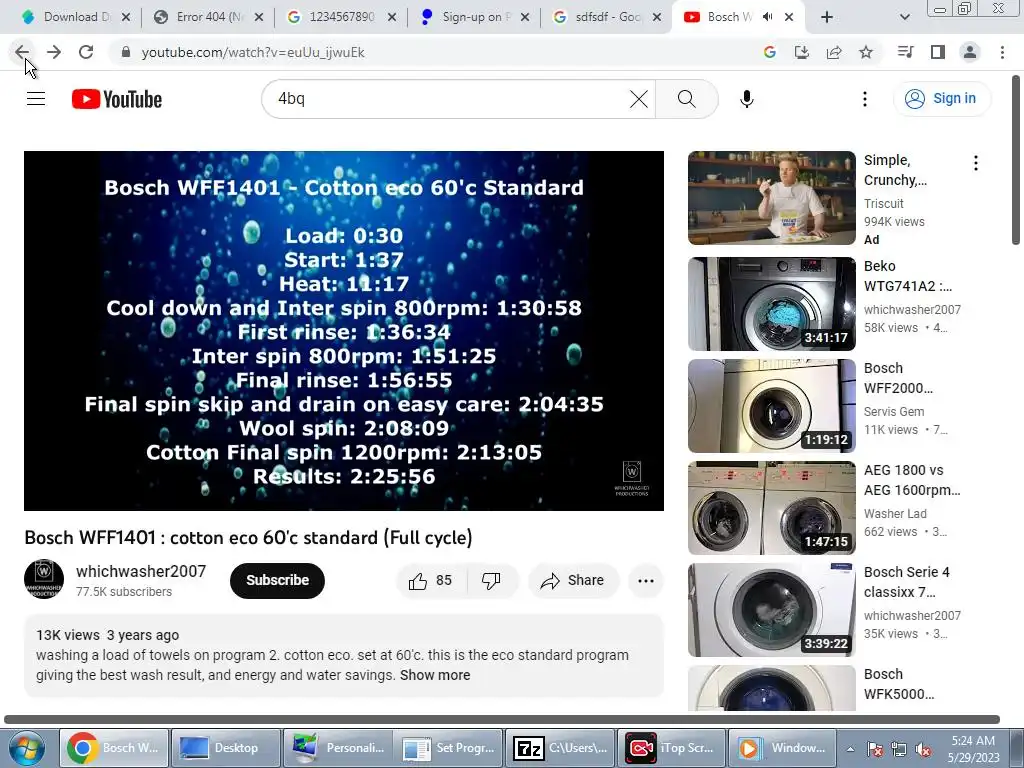1024x768 pixels.
Task: Open options menu for the Triscuit ad
Action: tap(976, 163)
